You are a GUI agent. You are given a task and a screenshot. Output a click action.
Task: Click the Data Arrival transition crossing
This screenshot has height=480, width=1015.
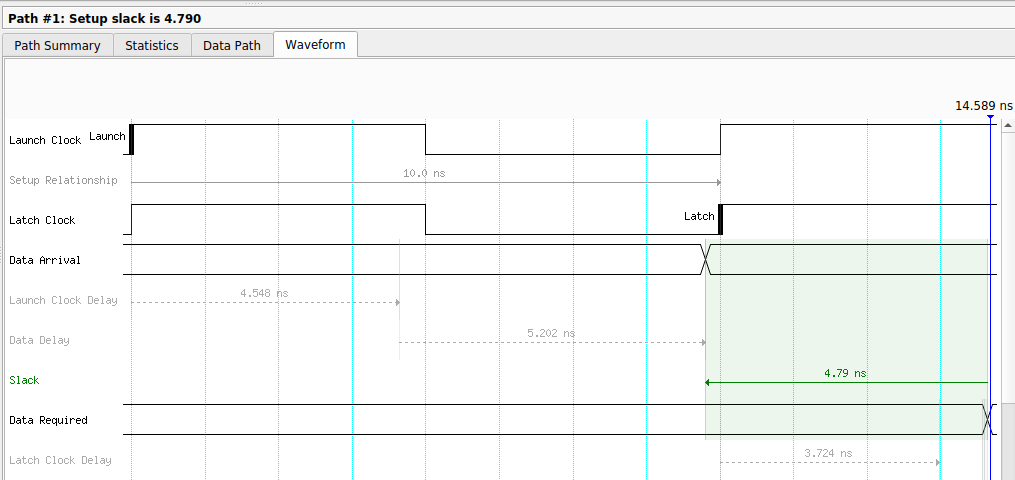coord(706,259)
